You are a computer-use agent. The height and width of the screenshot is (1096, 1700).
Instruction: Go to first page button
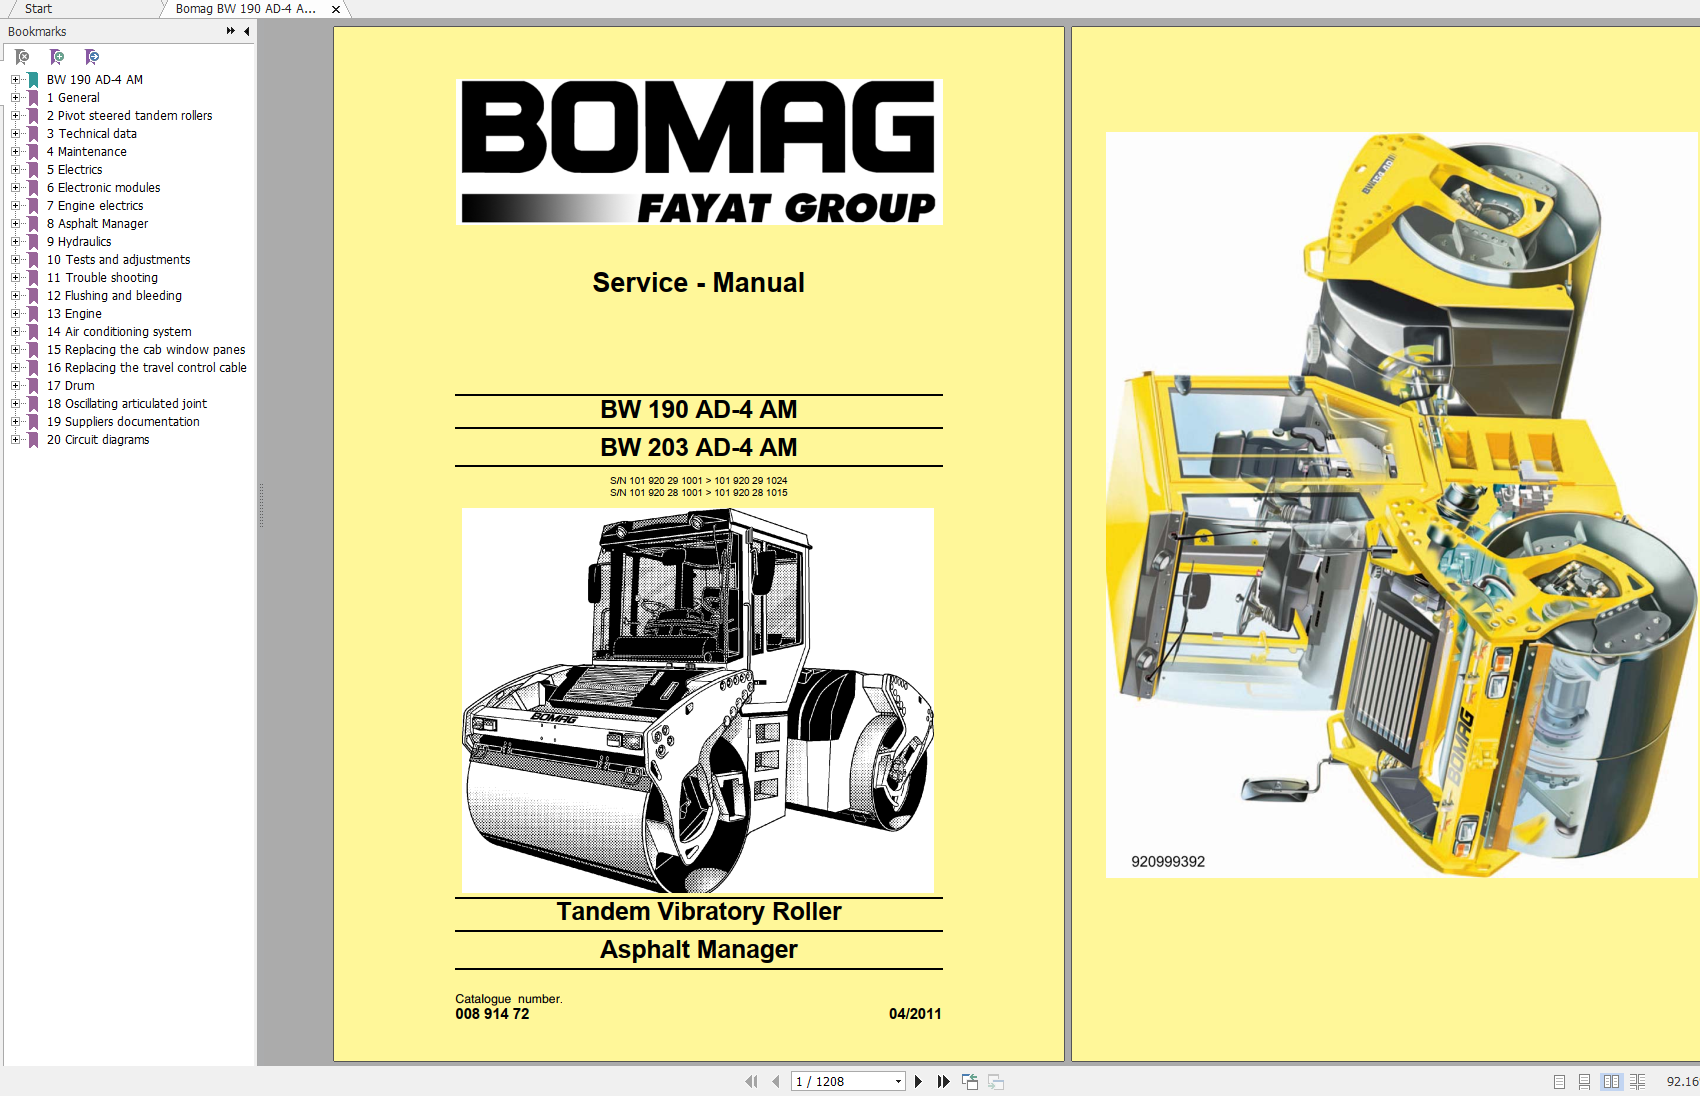coord(751,1081)
